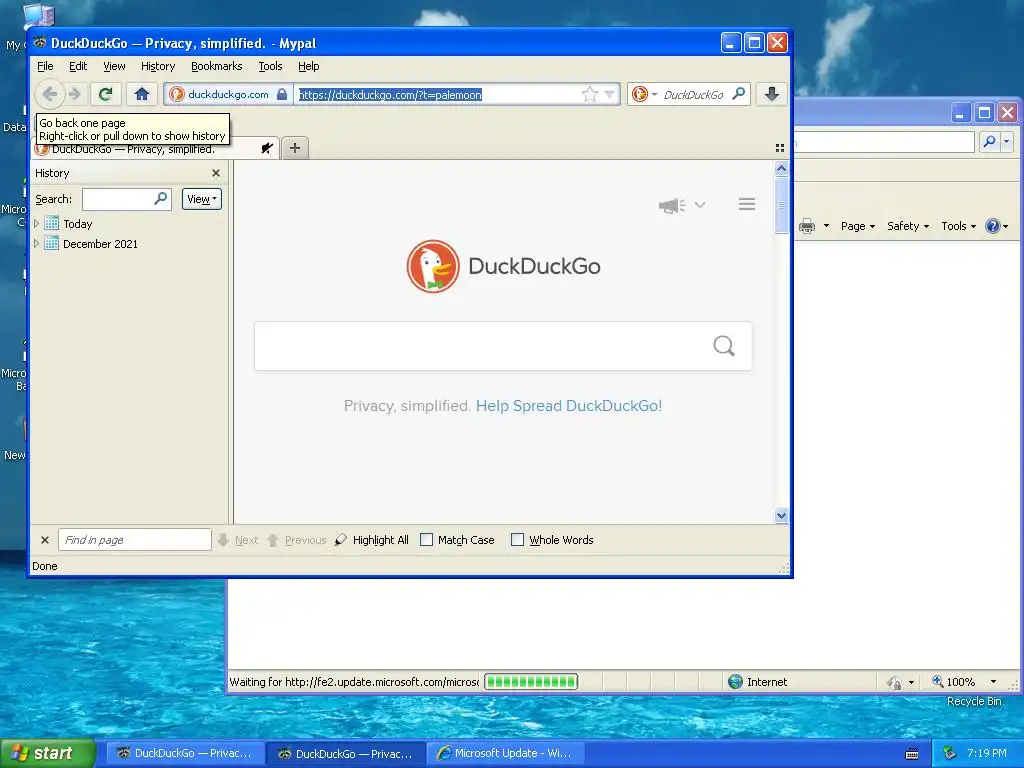Click the URL address field

(x=438, y=95)
